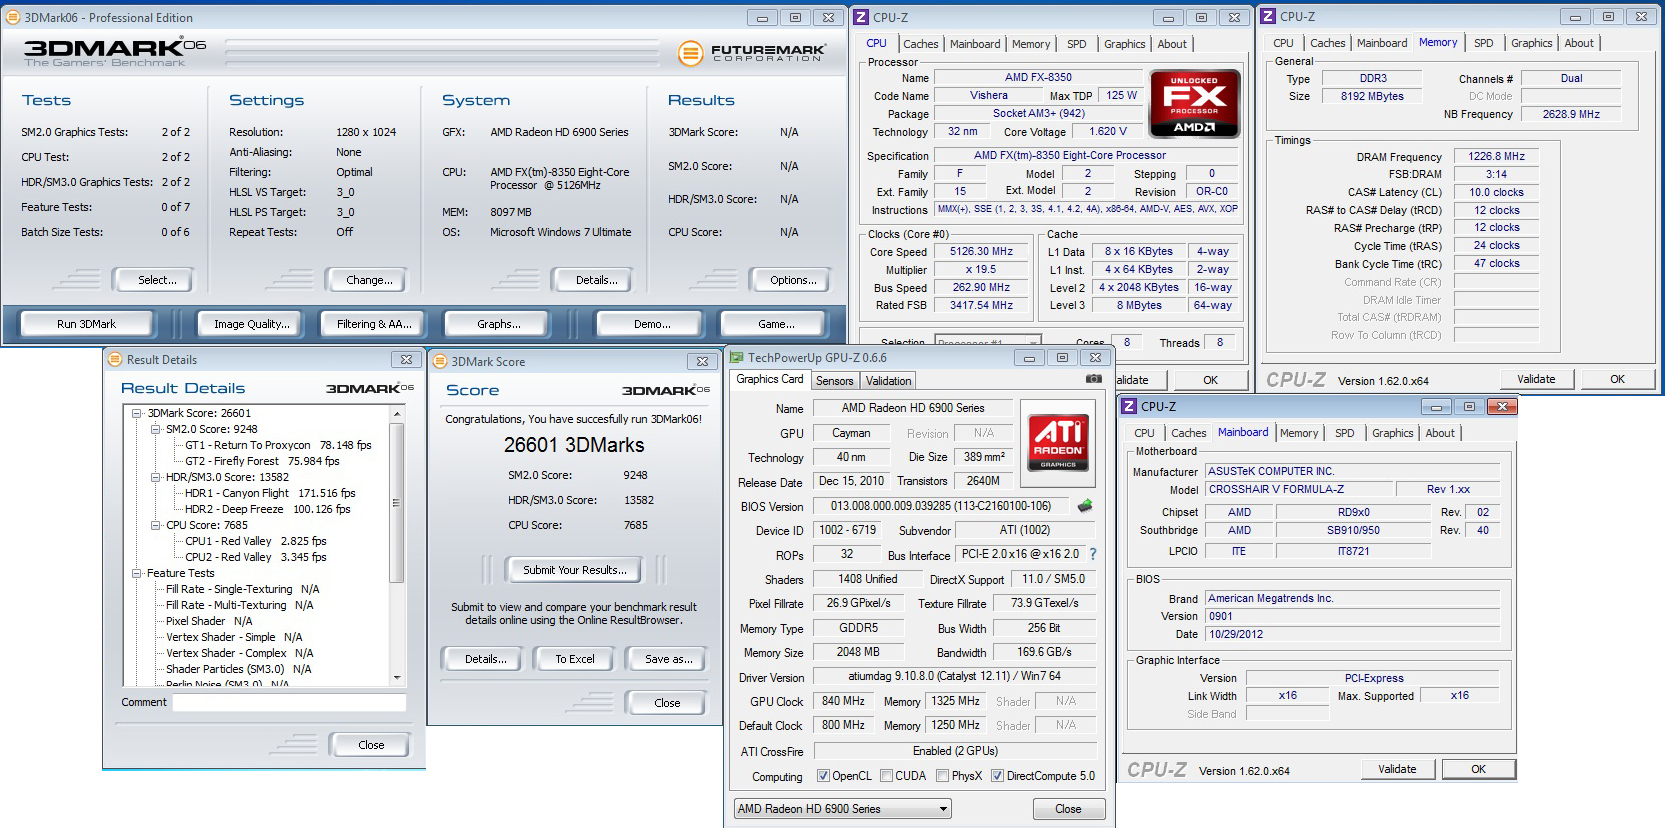Select the Fill Rate - Multi-Texturing tree row
Viewport: 1665px width, 837px height.
pos(240,605)
